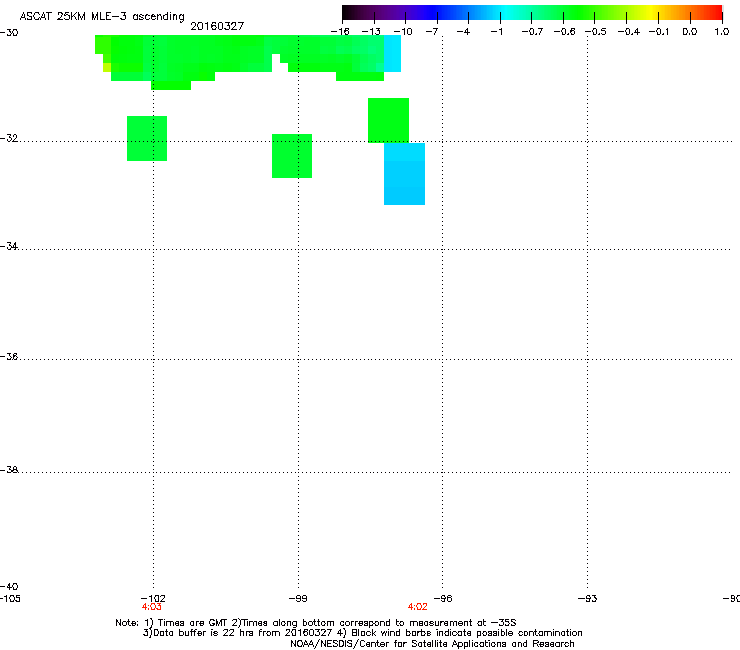
Task: Click the -0.7 color bar label
Action: click(532, 32)
